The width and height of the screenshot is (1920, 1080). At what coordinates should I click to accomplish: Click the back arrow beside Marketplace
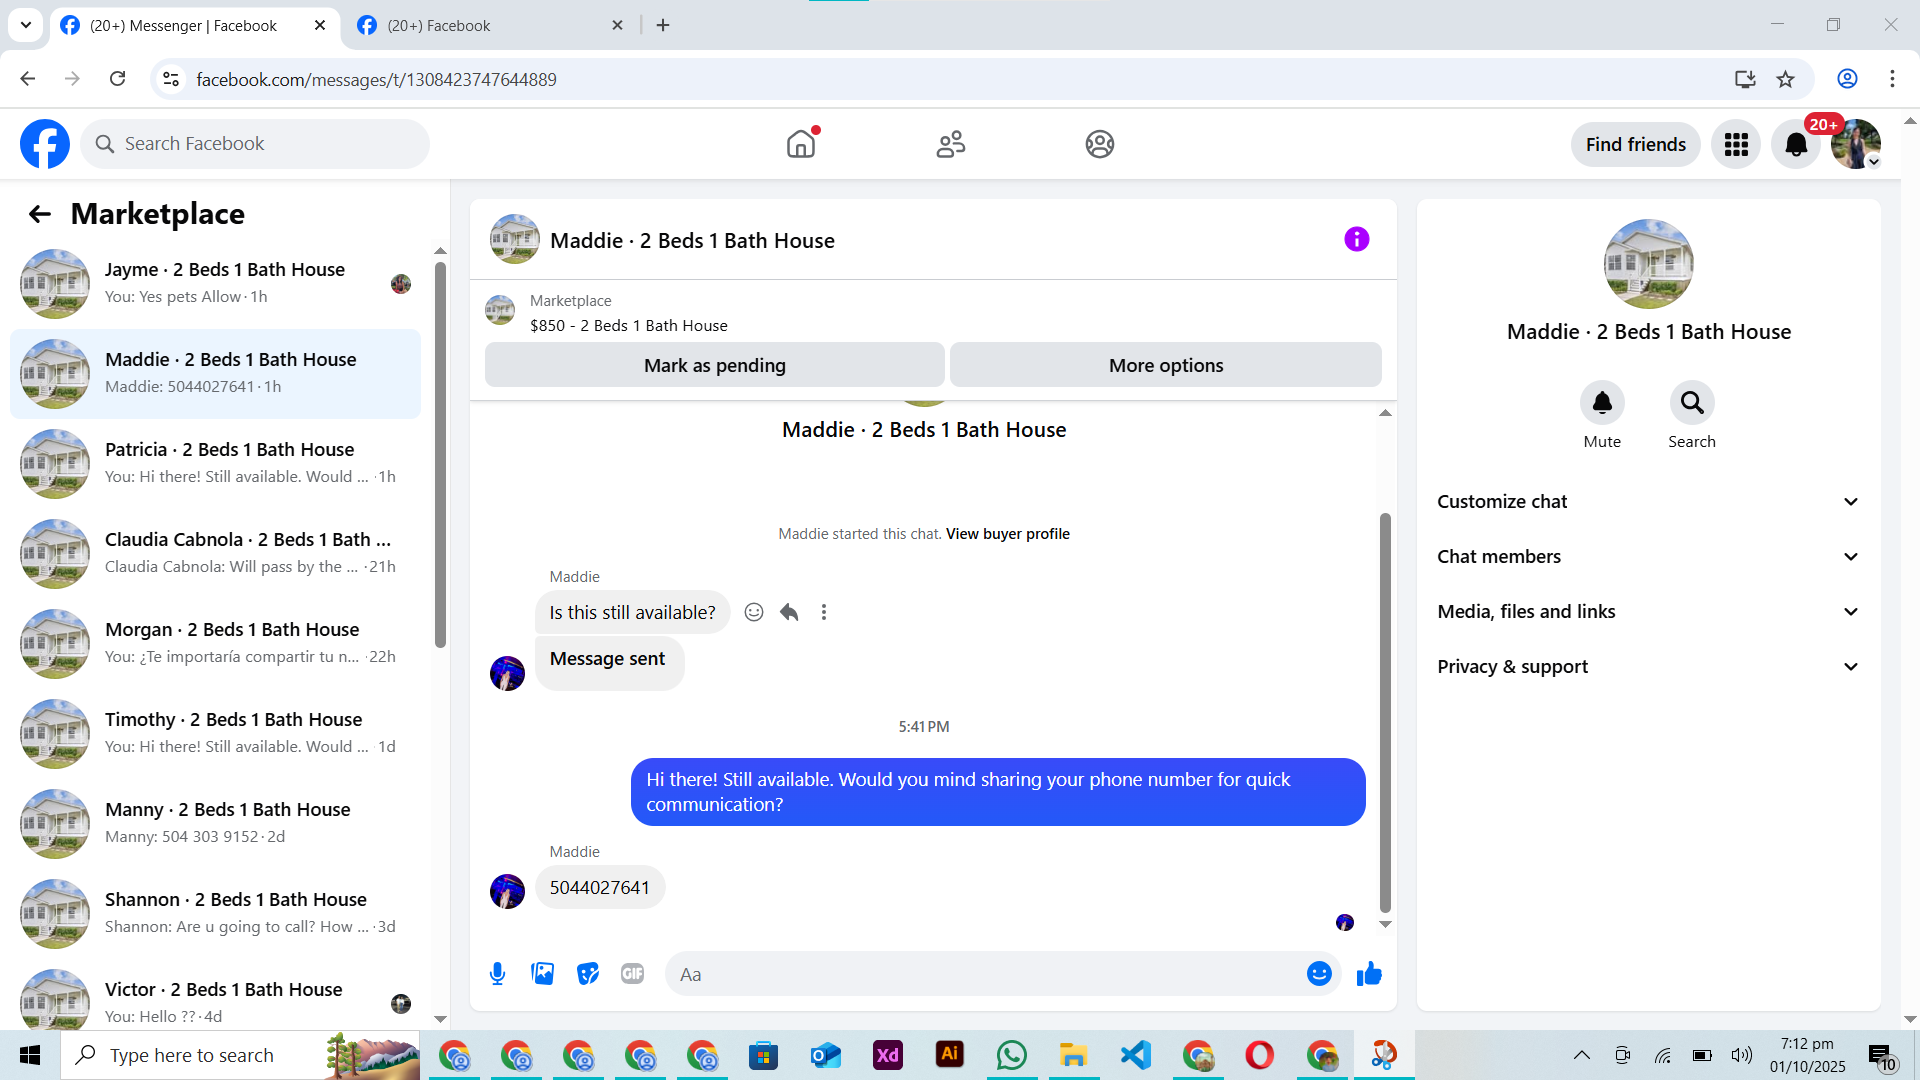click(x=39, y=214)
